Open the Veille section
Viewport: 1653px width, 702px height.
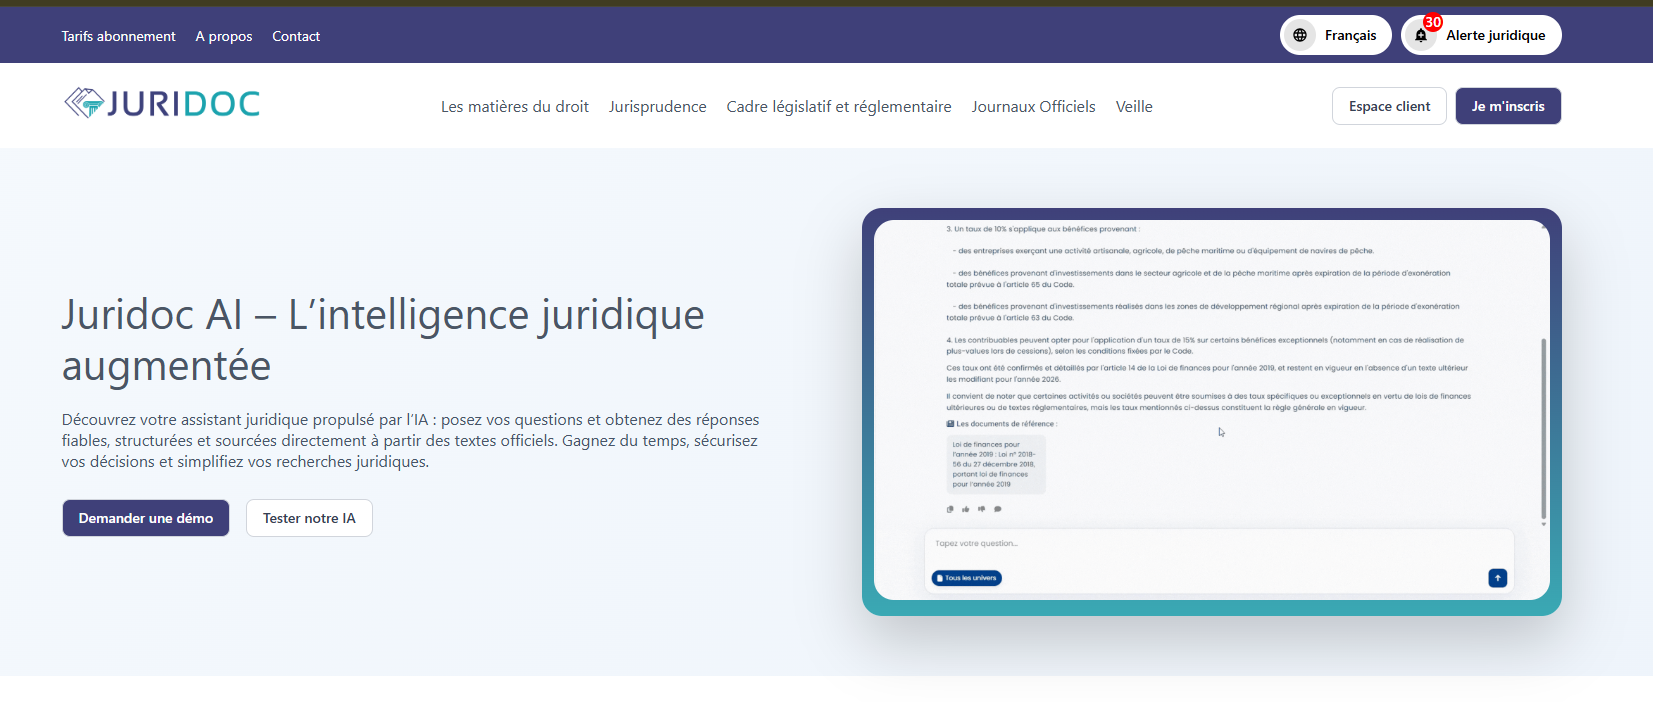(1134, 106)
